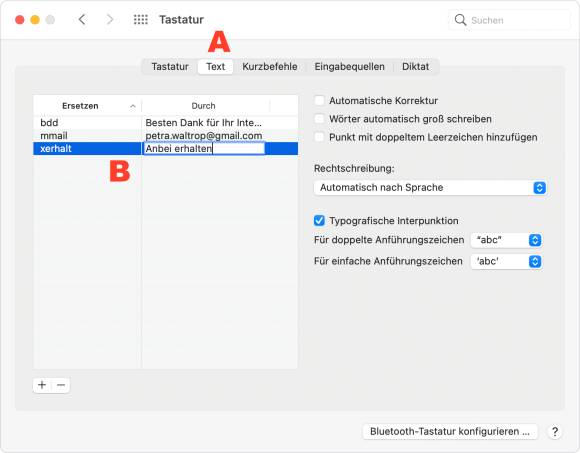Image resolution: width=580 pixels, height=453 pixels.
Task: Disable the Typografische Interpunktion checkbox
Action: click(319, 221)
